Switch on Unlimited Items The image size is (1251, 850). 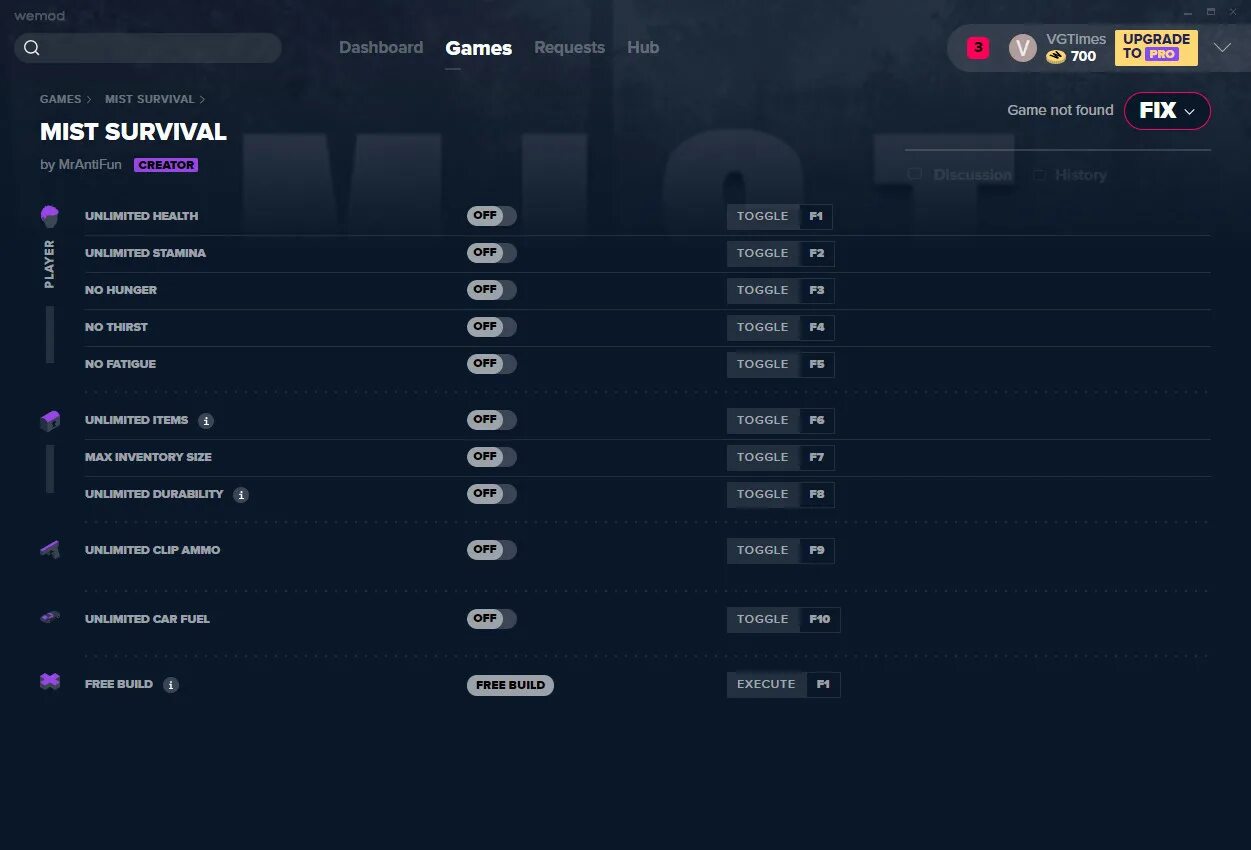tap(492, 420)
